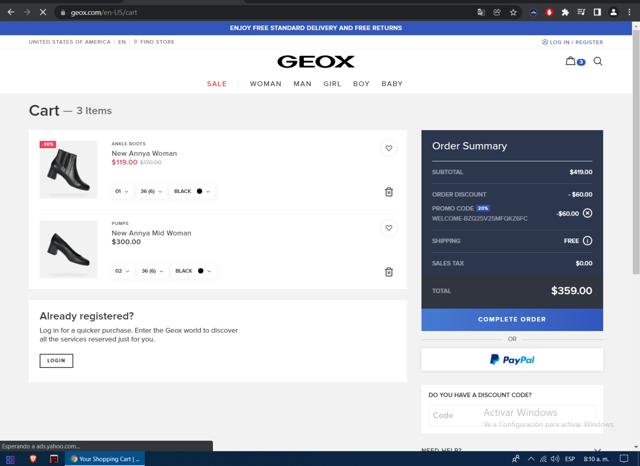The width and height of the screenshot is (640, 466).
Task: Change quantity dropdown for New Annya Mid Woman
Action: (x=122, y=271)
